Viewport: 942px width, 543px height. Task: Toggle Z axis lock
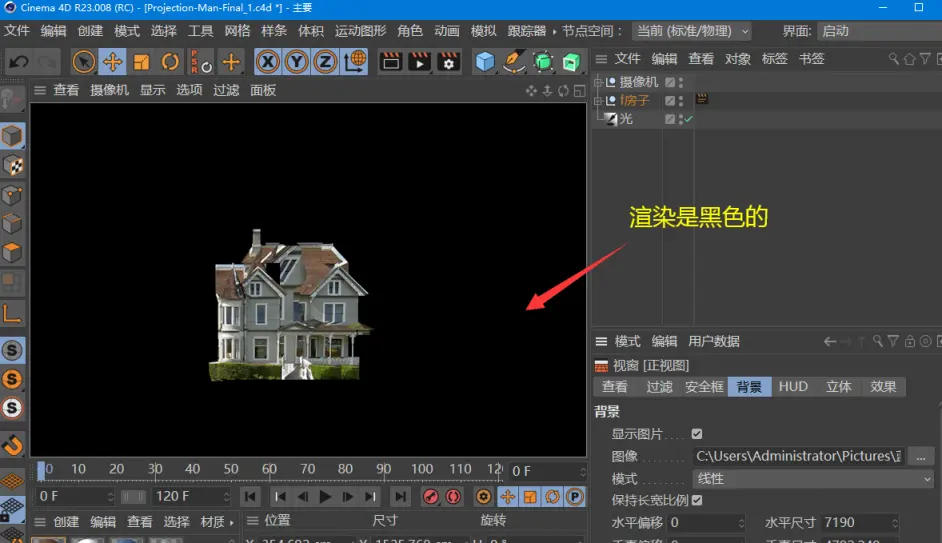pyautogui.click(x=325, y=61)
